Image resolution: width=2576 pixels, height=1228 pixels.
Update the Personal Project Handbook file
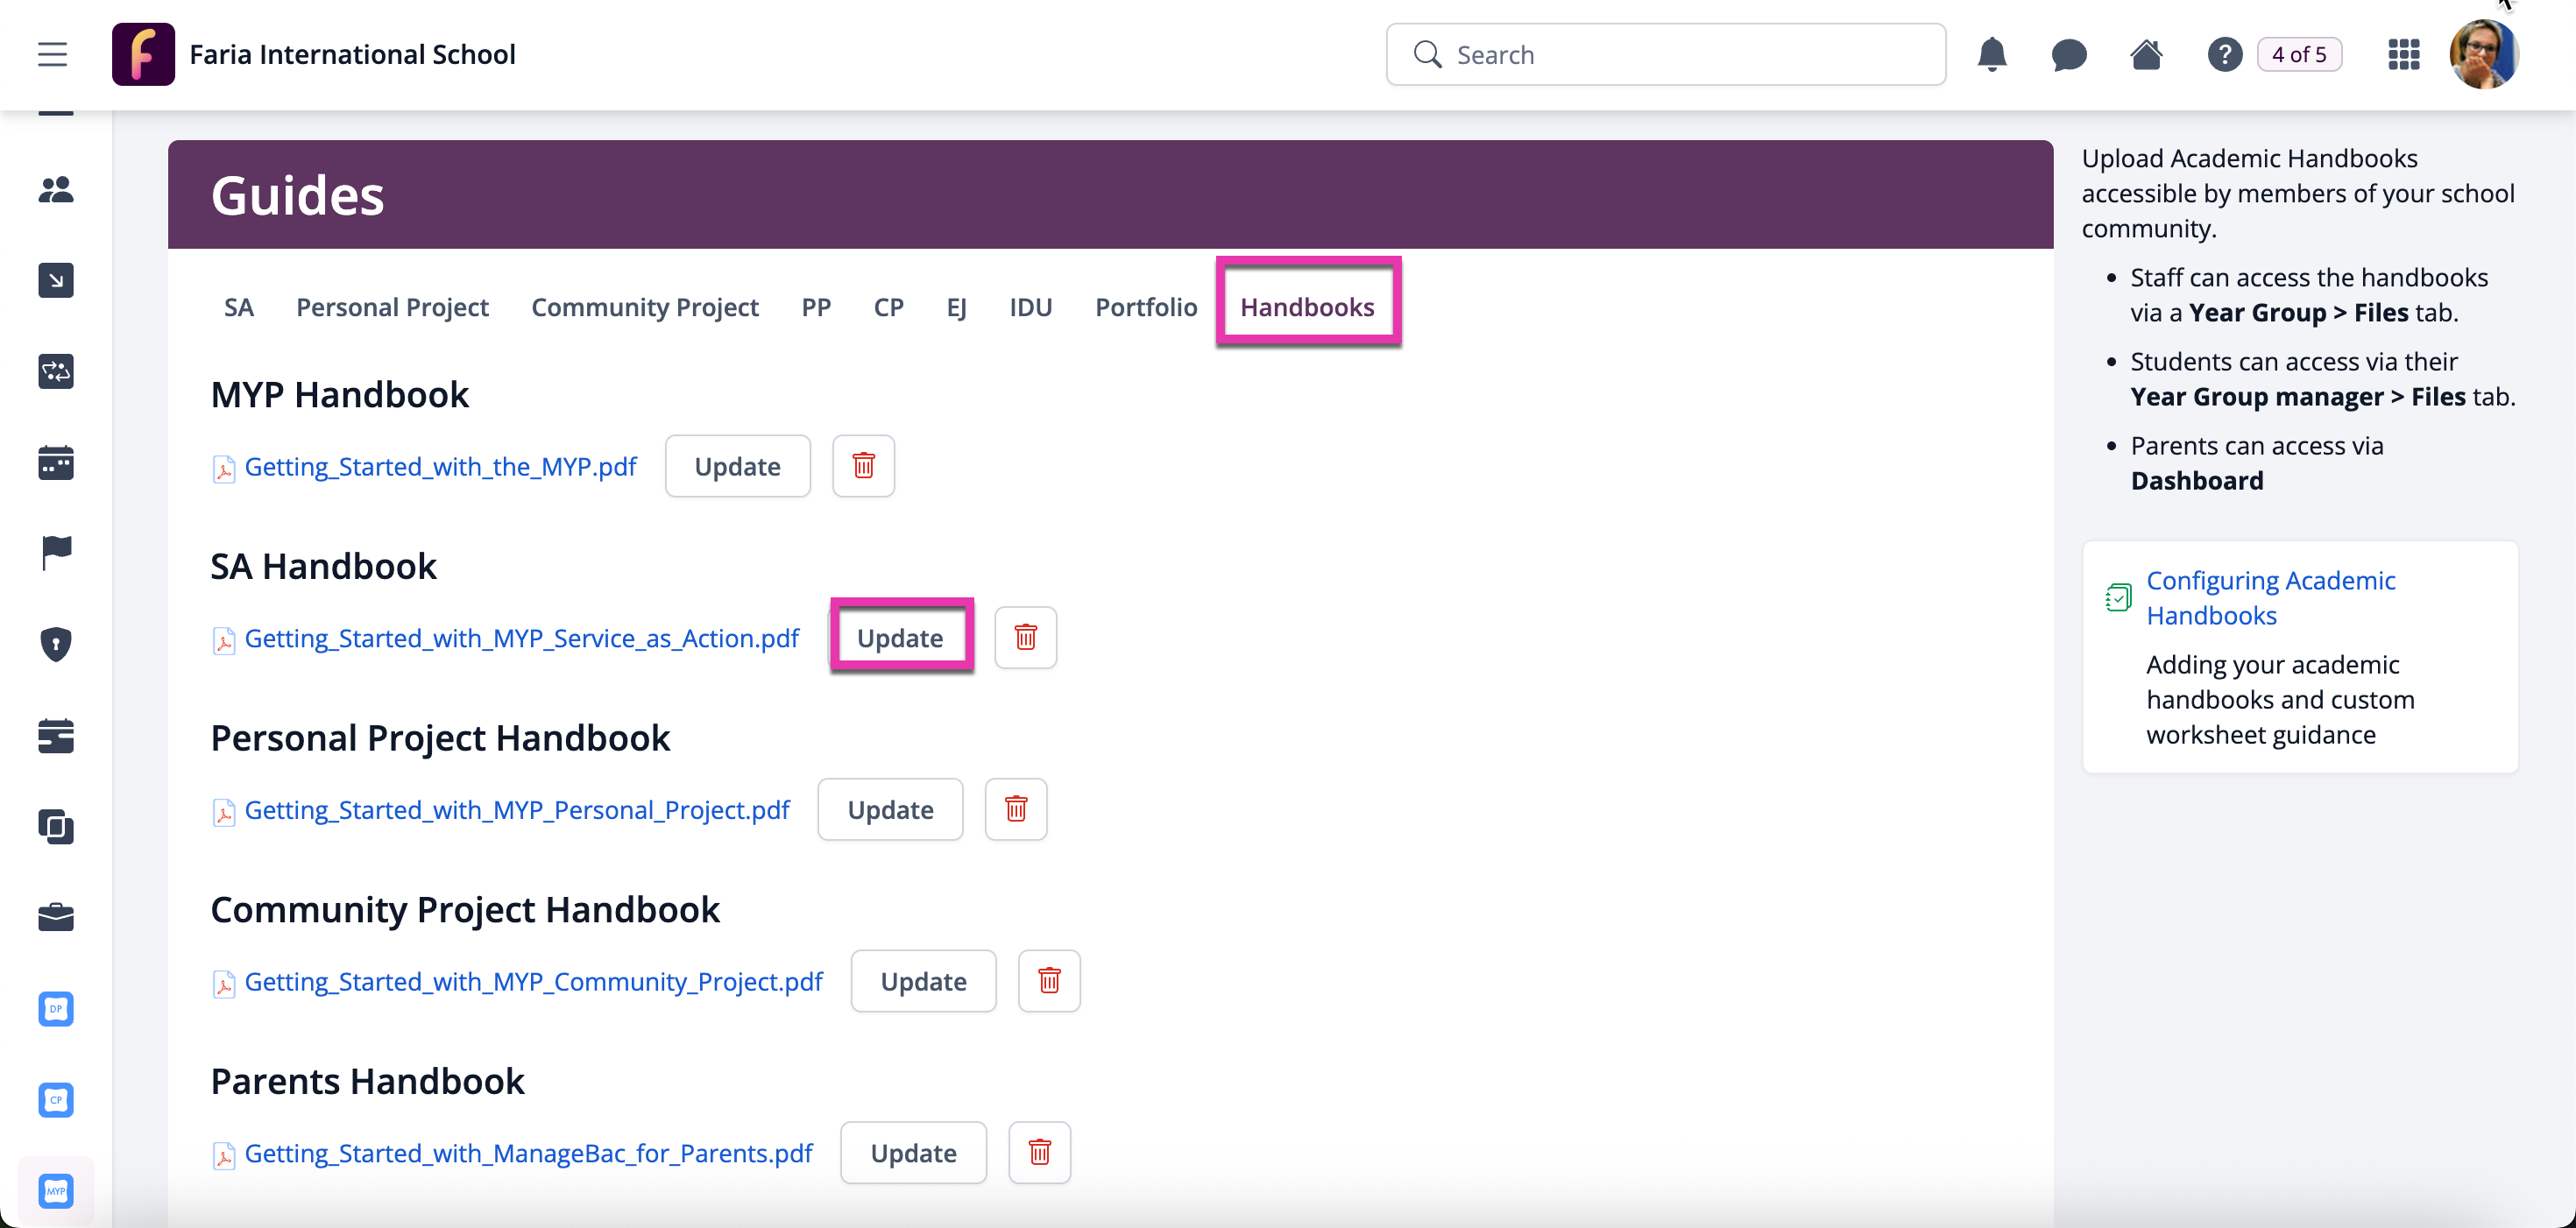[x=890, y=810]
